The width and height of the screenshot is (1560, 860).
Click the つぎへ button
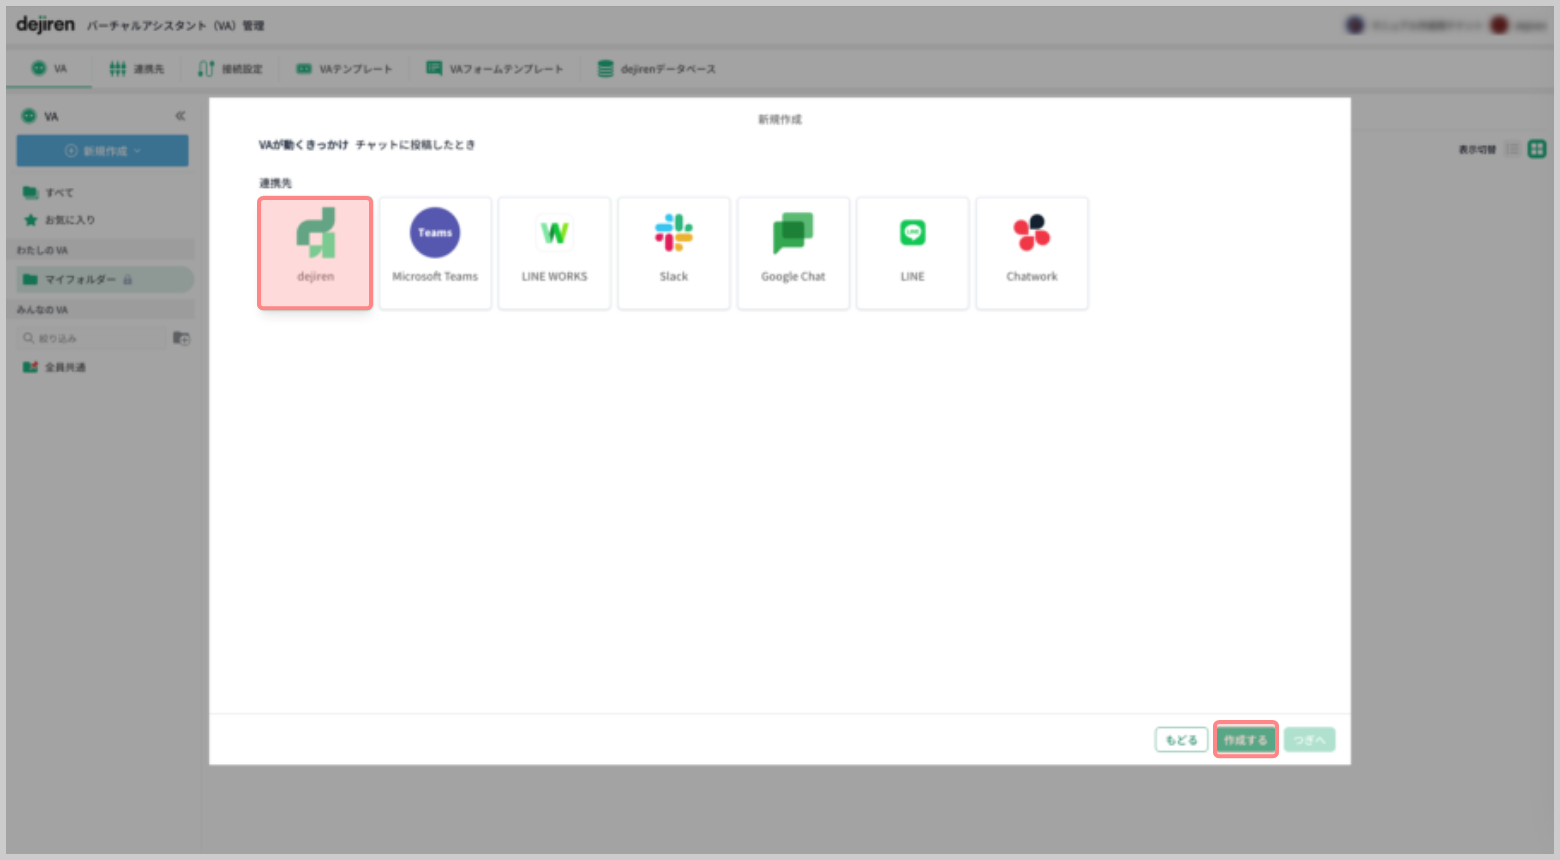pyautogui.click(x=1309, y=740)
